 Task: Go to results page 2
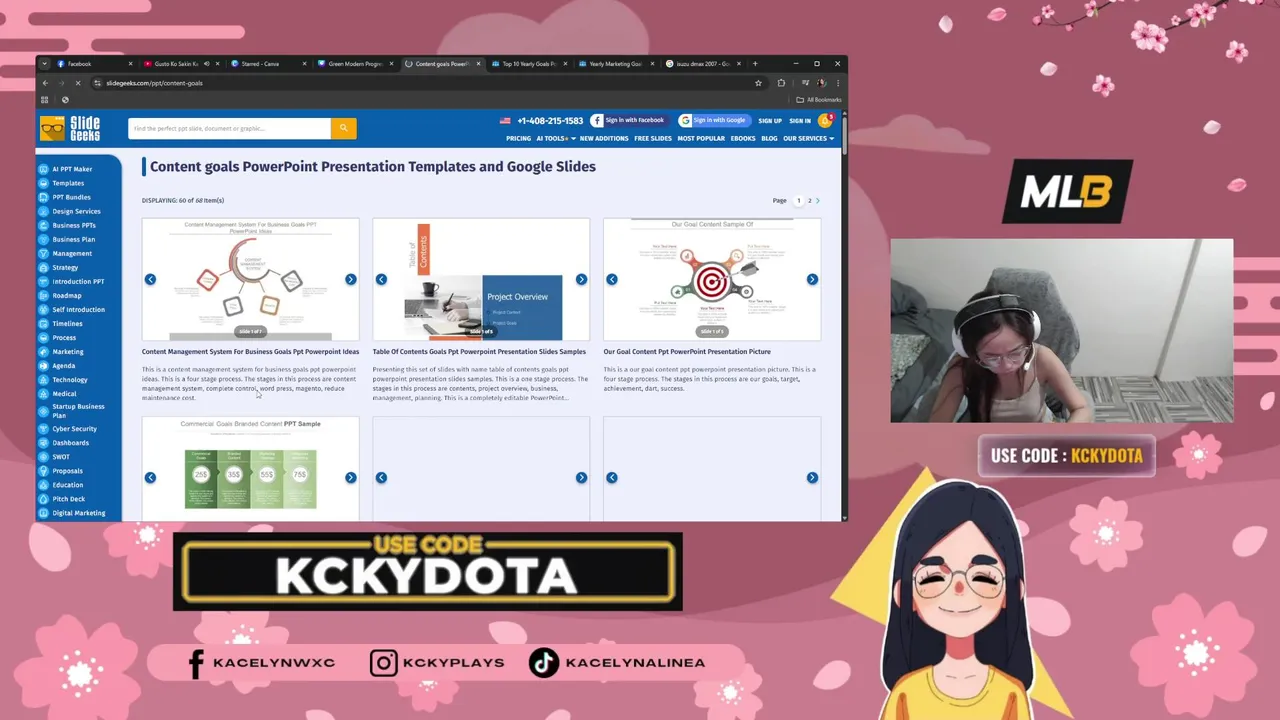(810, 201)
